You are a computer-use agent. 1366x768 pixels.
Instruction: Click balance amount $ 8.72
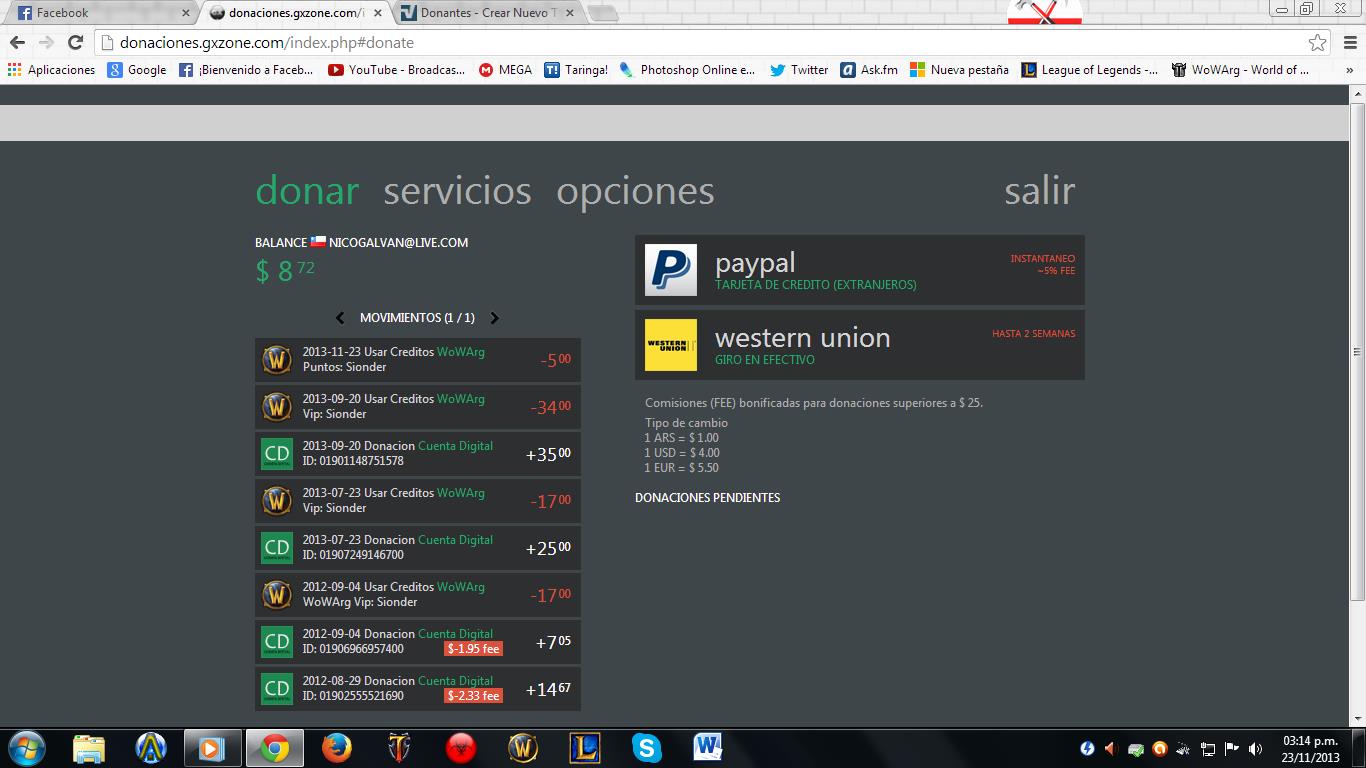(x=285, y=270)
